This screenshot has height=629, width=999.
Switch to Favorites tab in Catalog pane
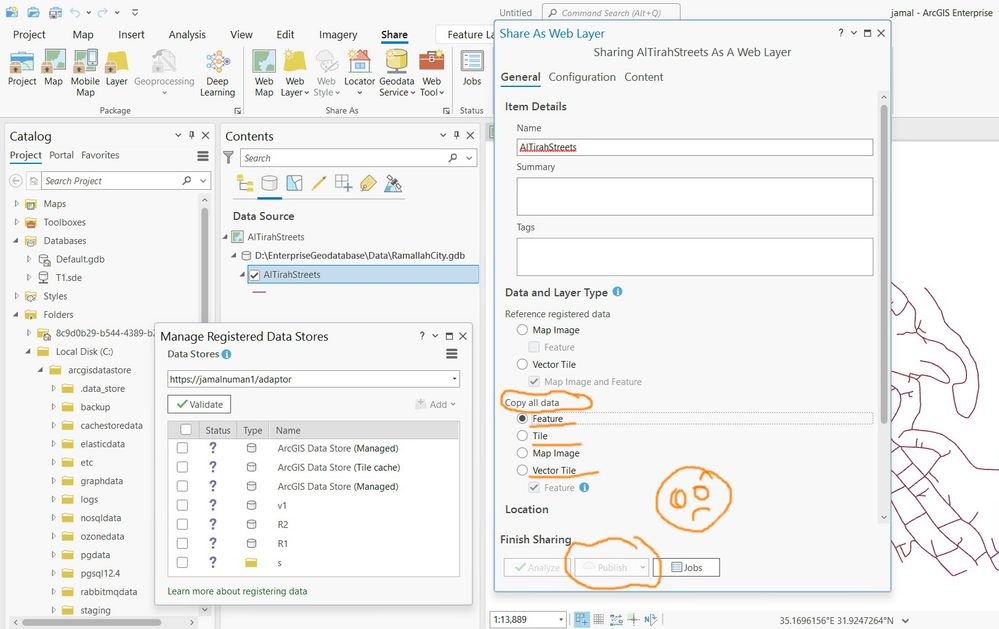100,155
